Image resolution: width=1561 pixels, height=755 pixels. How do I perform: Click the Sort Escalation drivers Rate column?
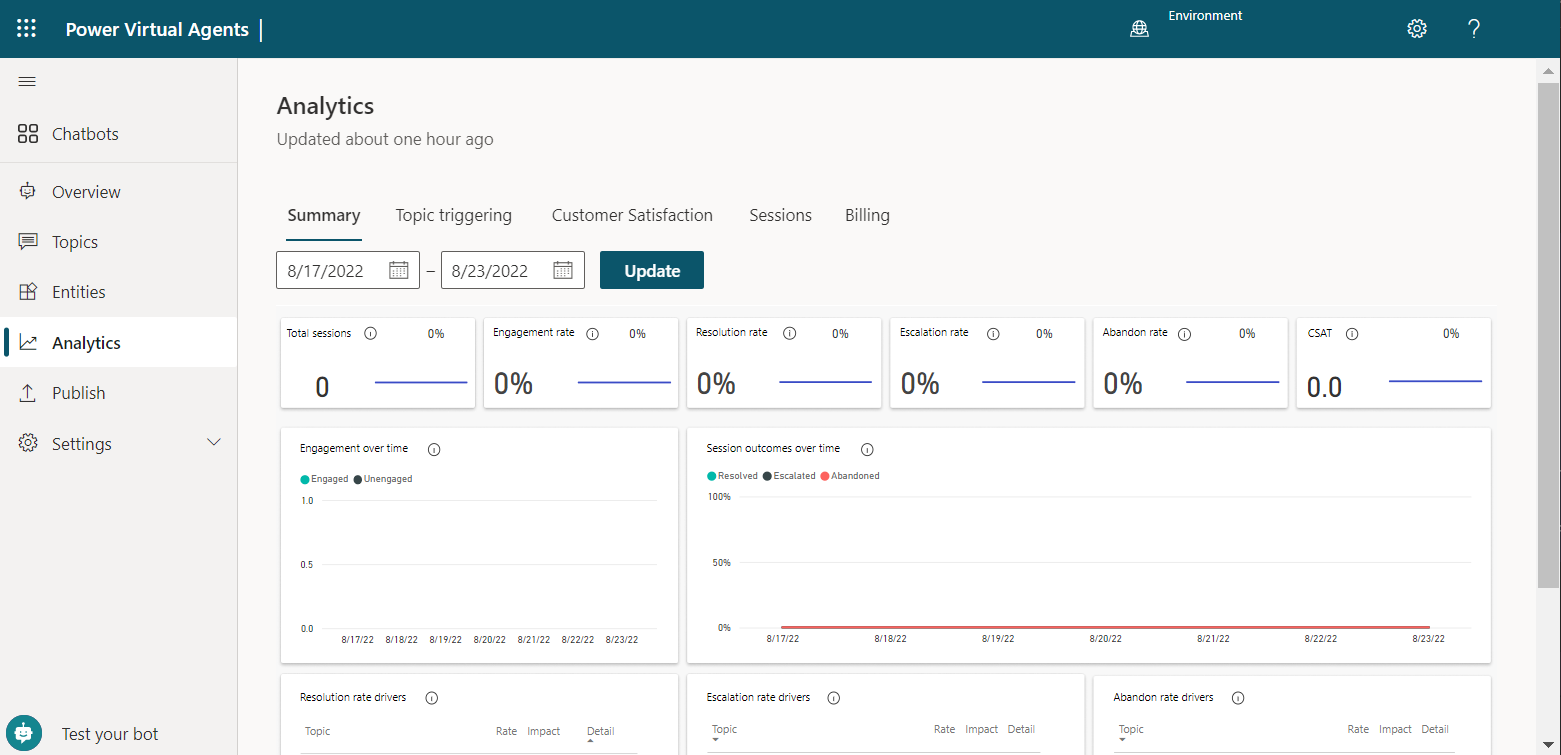(x=945, y=729)
